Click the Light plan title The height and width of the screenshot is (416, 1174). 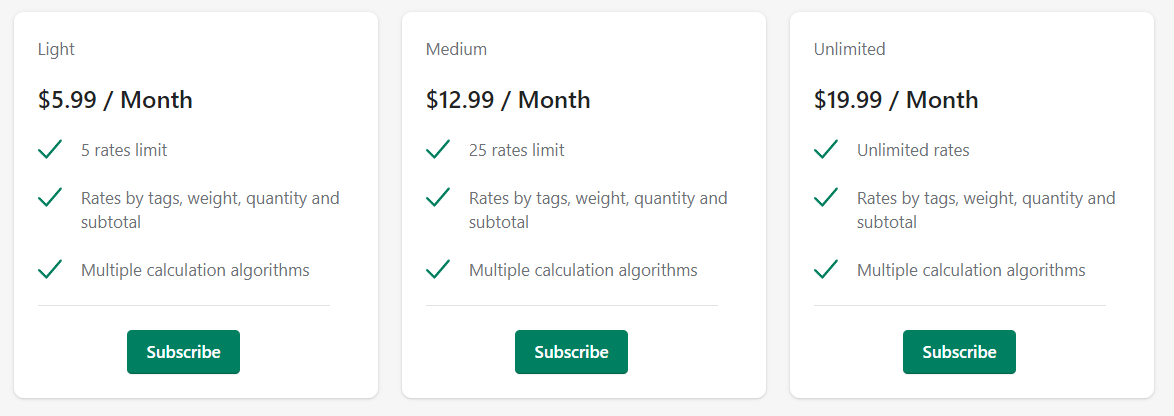click(x=56, y=49)
